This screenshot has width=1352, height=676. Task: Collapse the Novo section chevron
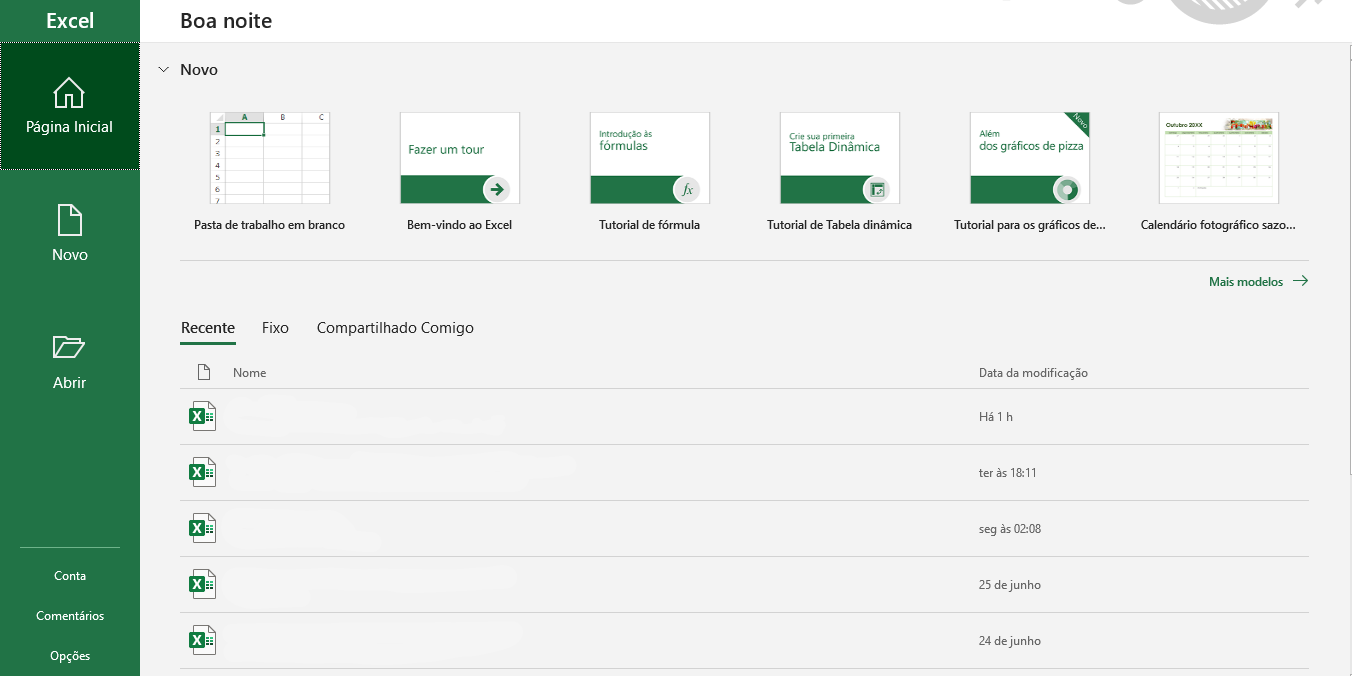coord(163,70)
